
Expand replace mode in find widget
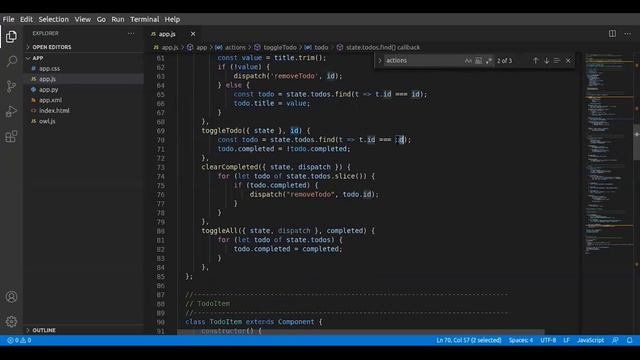(x=380, y=60)
